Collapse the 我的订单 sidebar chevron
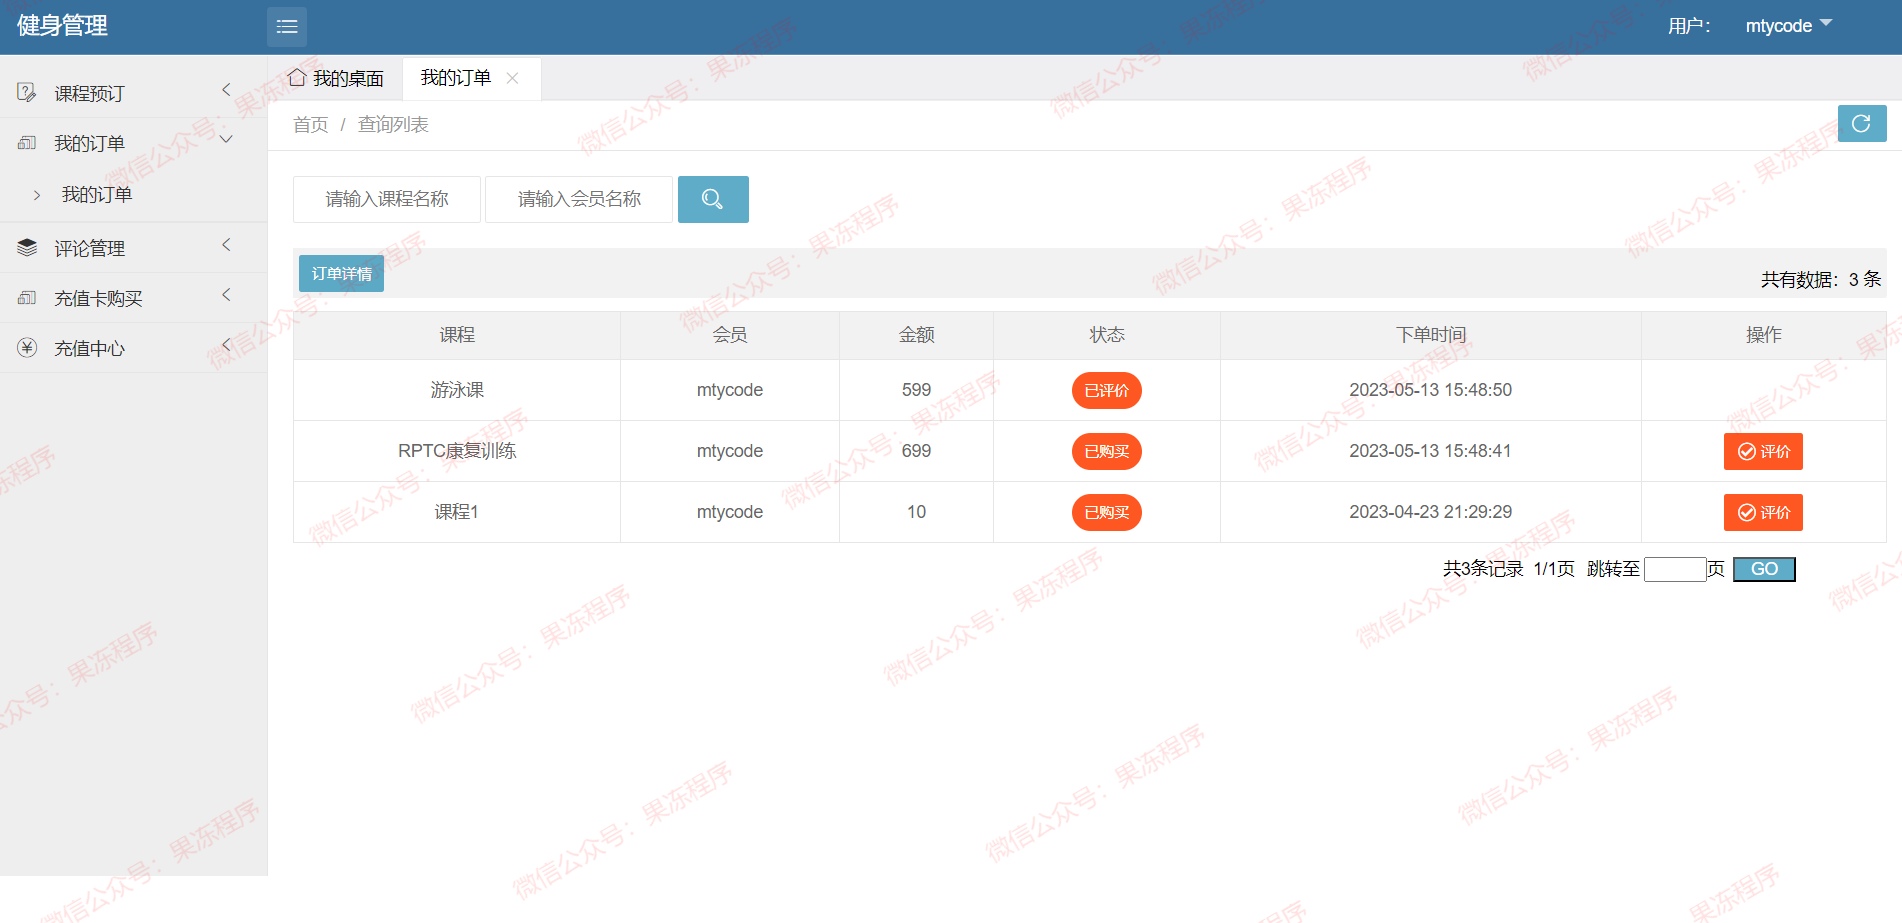The width and height of the screenshot is (1902, 923). [x=226, y=140]
